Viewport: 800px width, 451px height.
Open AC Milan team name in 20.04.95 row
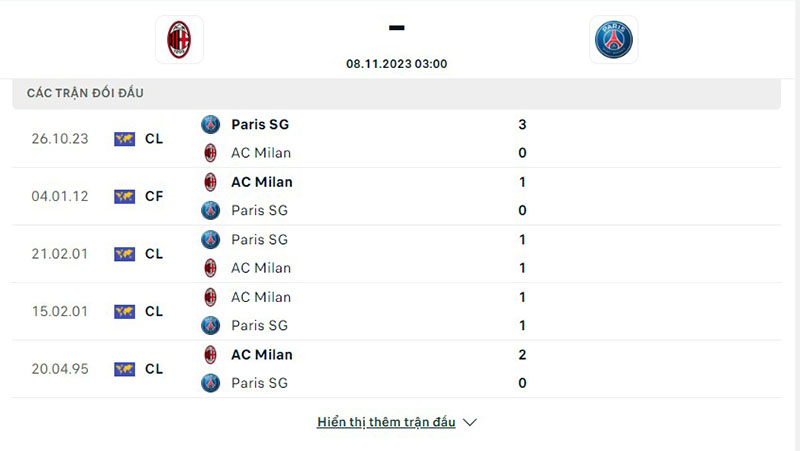[262, 354]
